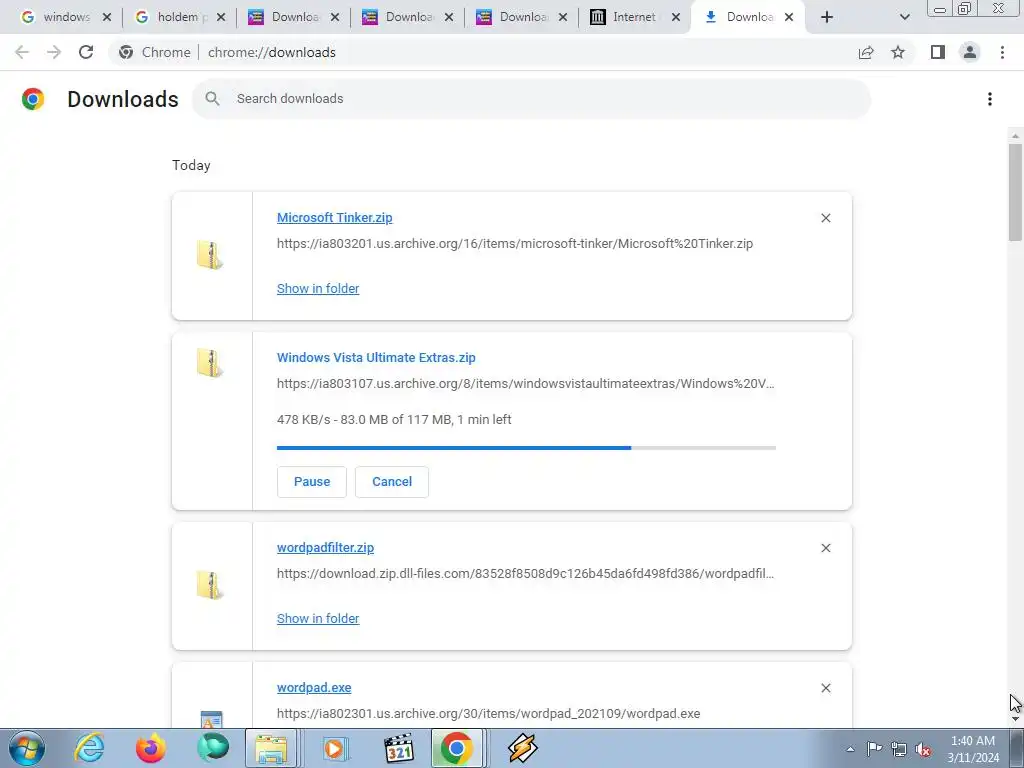Screen dimensions: 1024x768
Task: Click the wordpad.exe source URL text
Action: (488, 713)
